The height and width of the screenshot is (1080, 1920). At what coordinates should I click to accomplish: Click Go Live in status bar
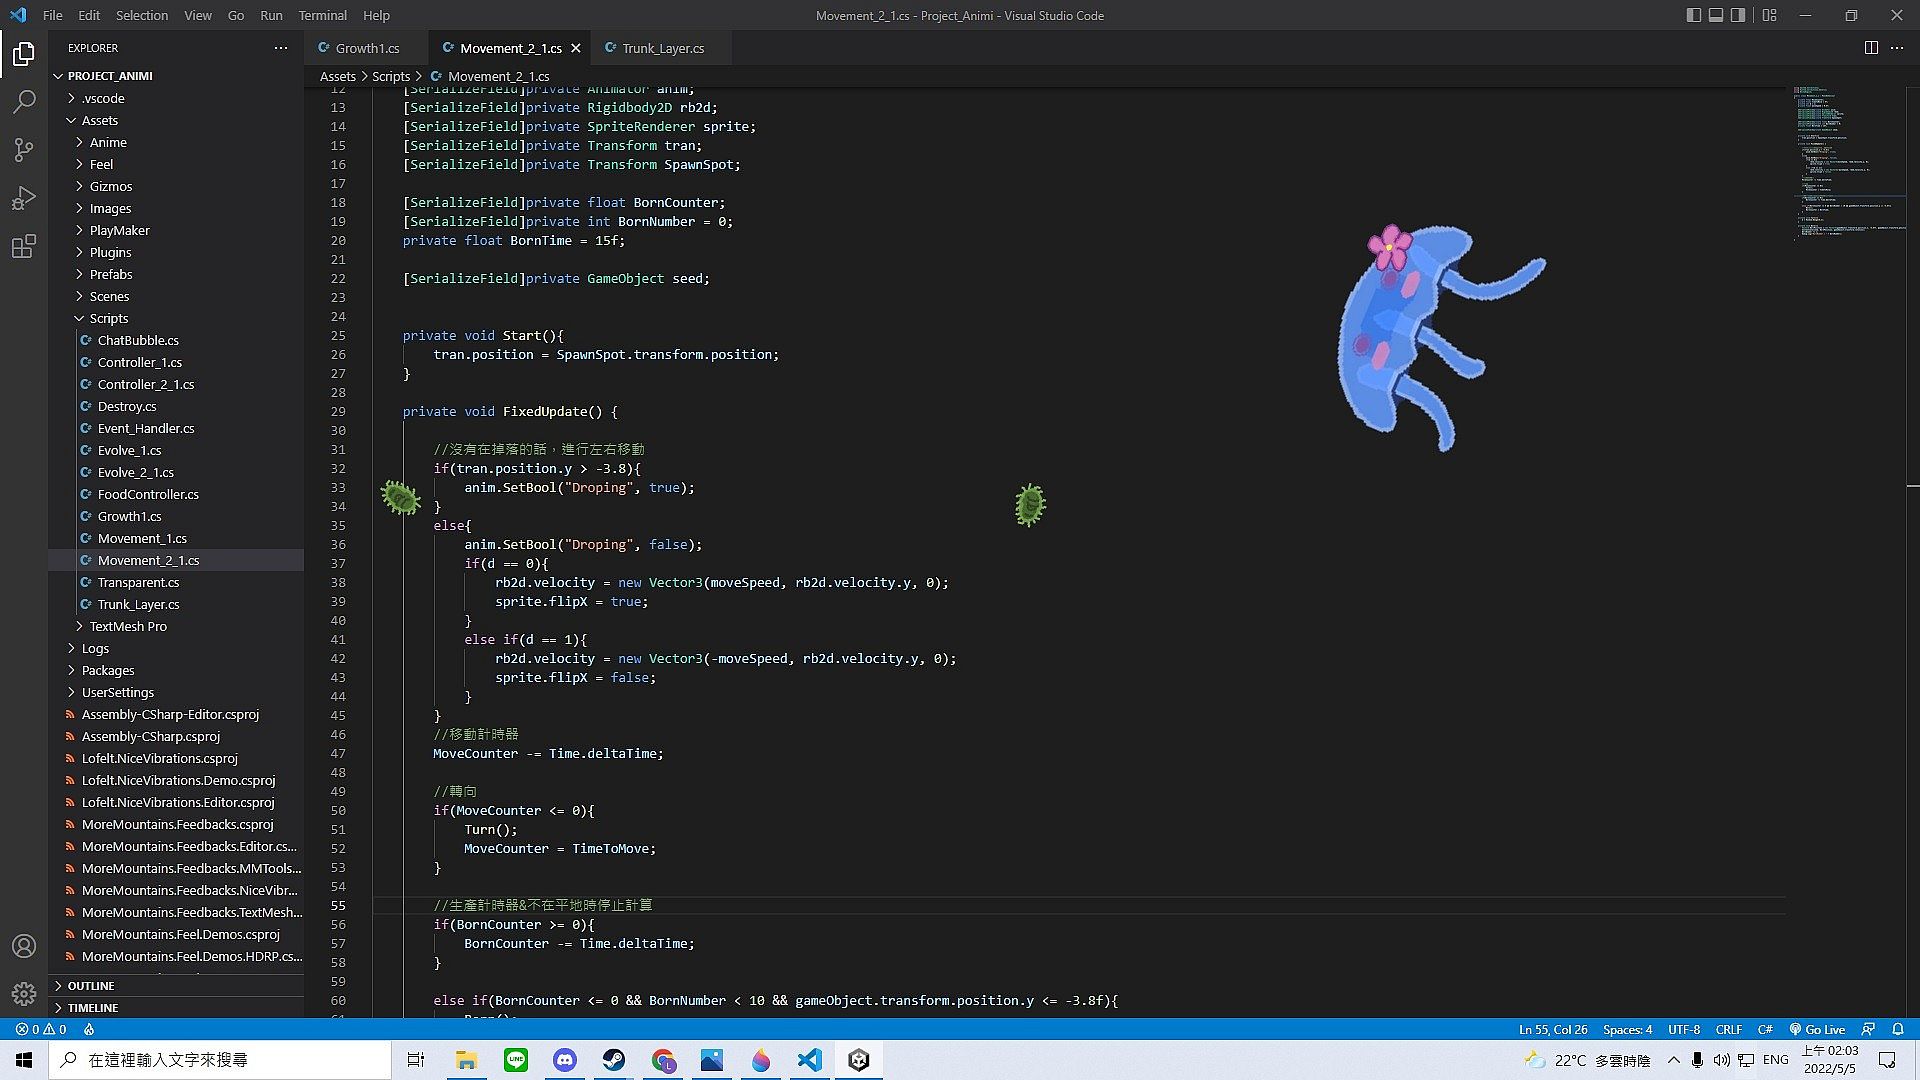point(1817,1029)
